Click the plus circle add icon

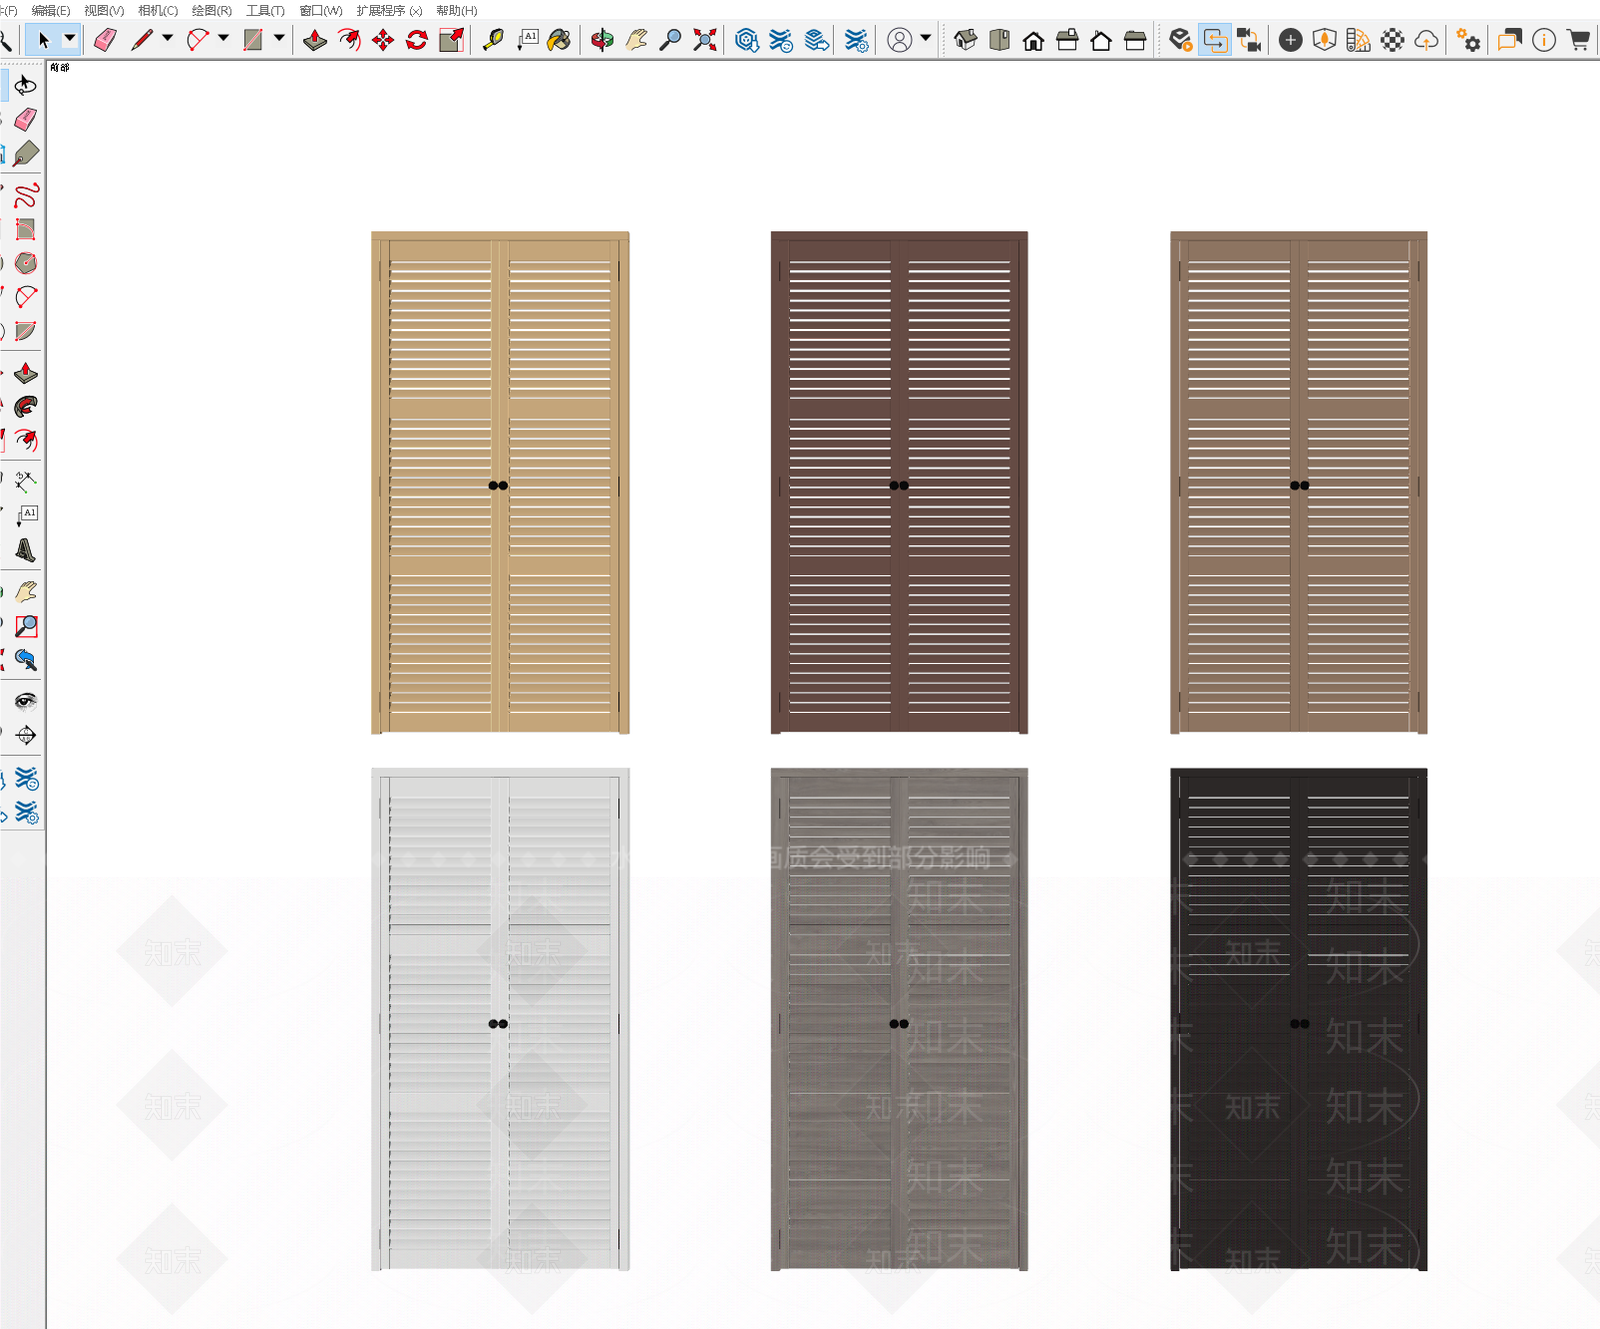click(1291, 40)
